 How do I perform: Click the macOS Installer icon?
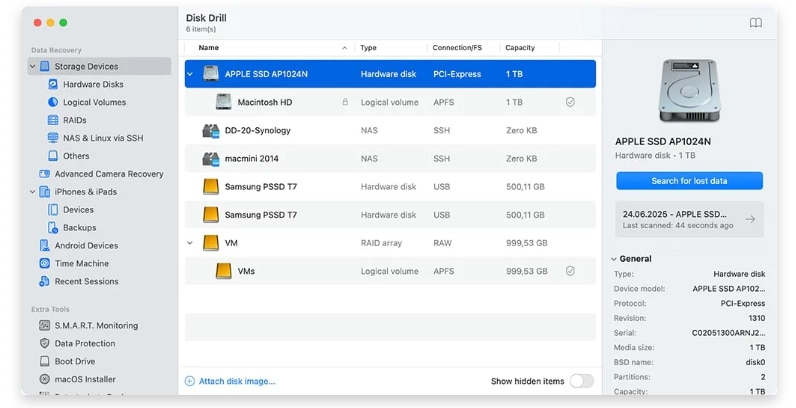click(x=45, y=379)
